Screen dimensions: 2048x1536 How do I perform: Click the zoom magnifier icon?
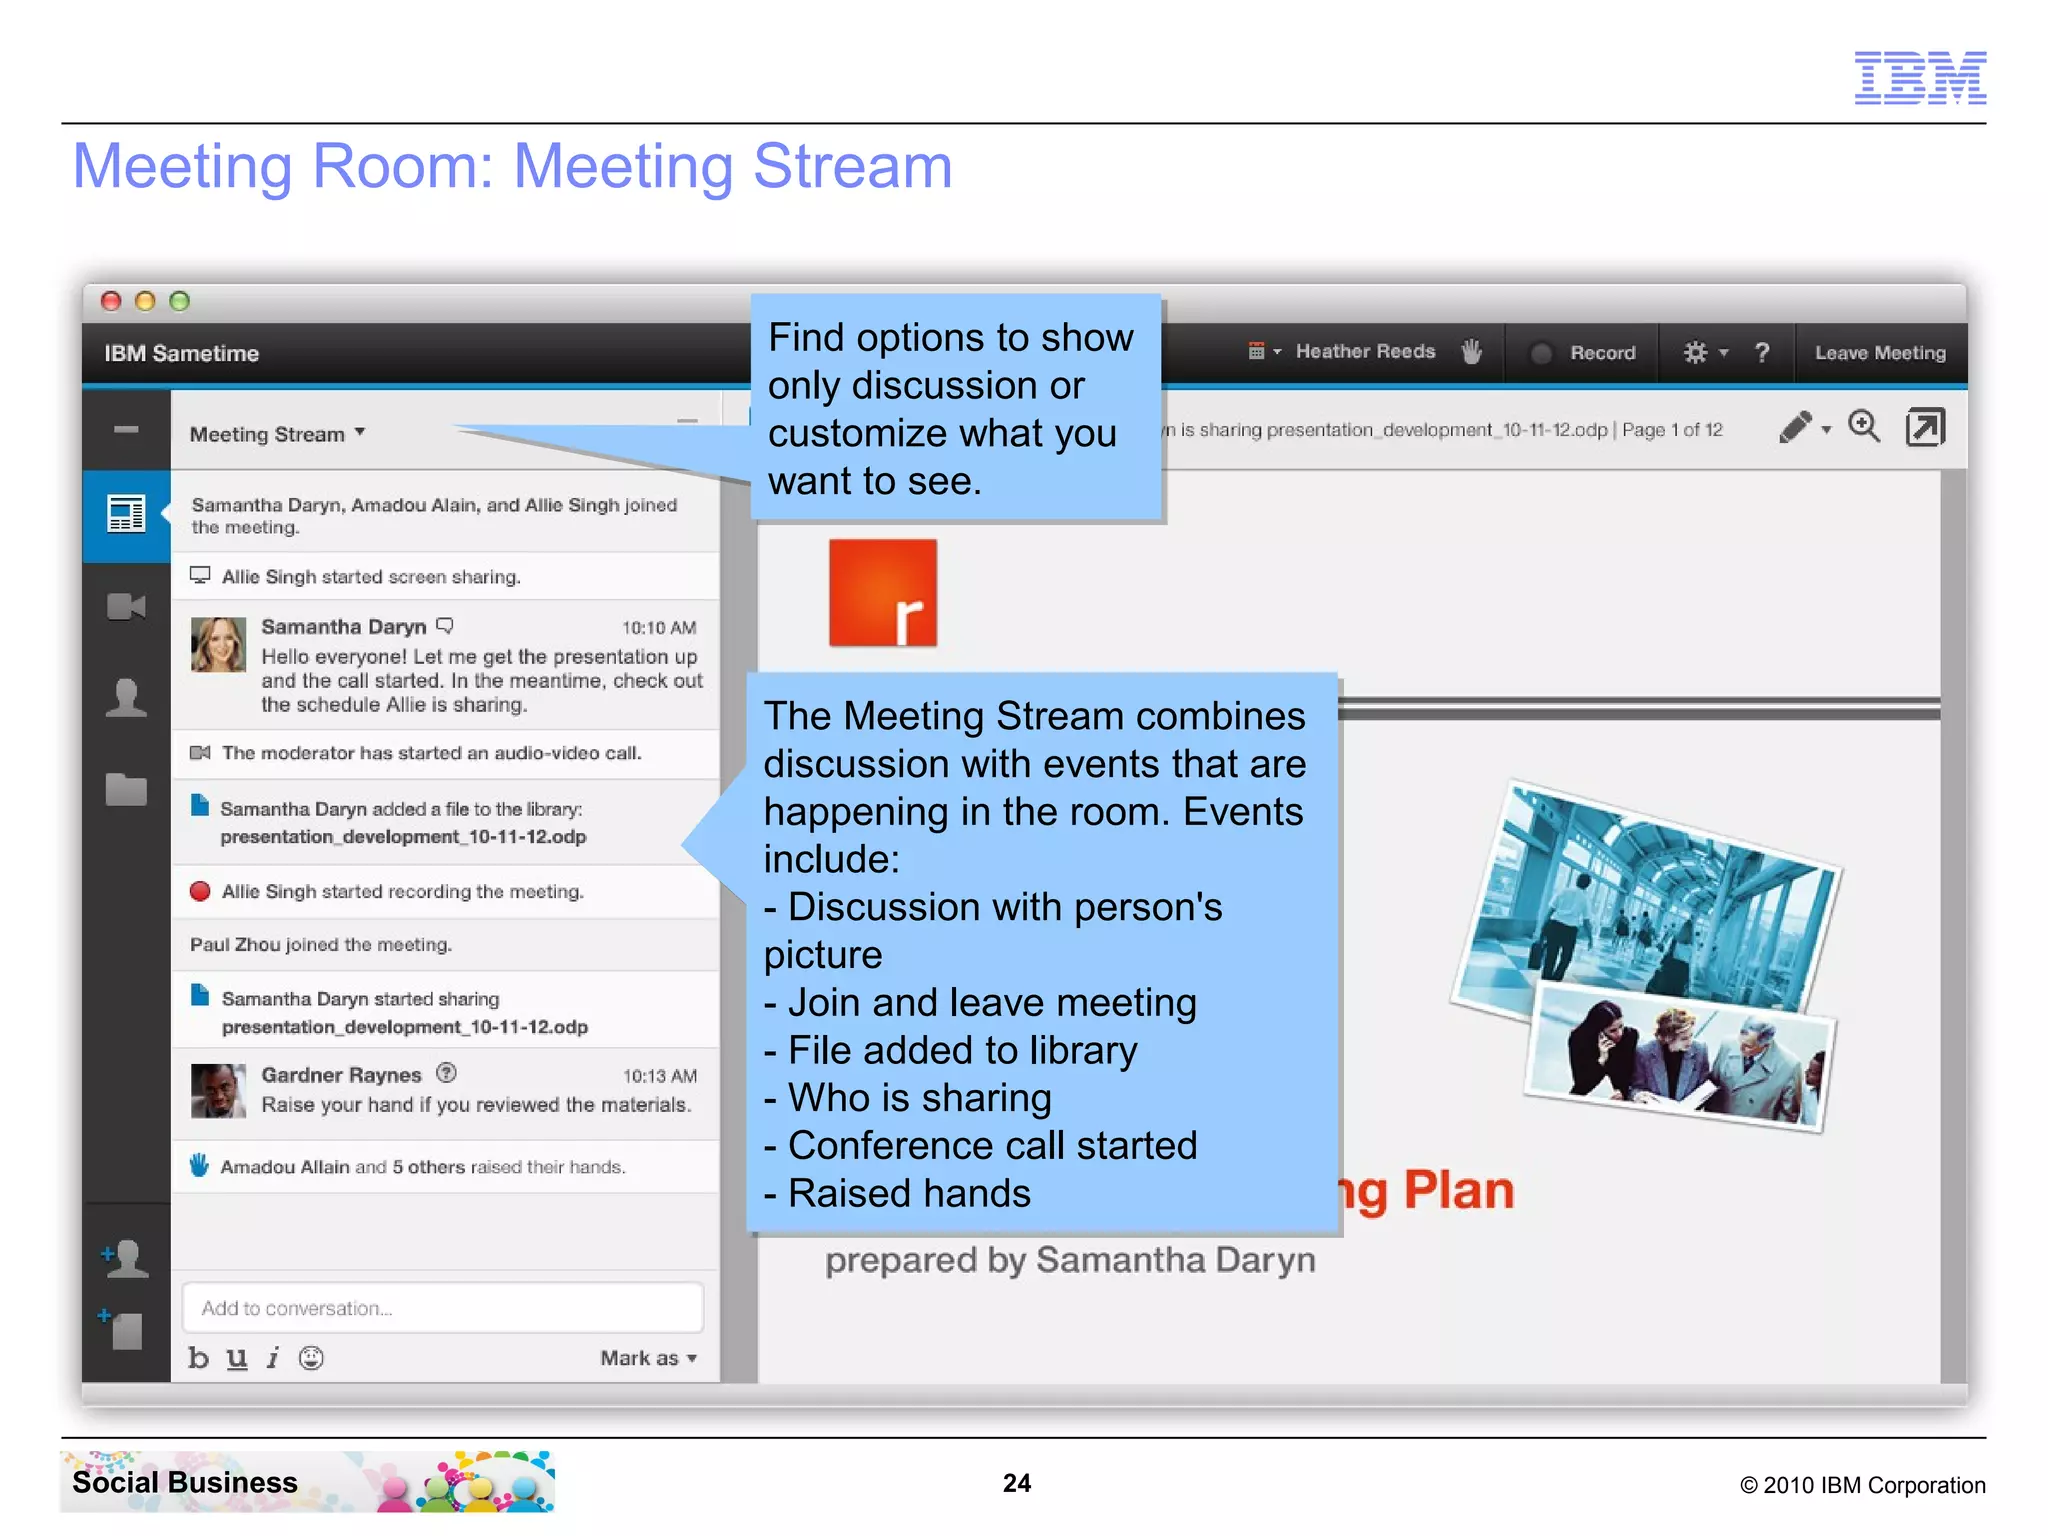tap(1864, 427)
